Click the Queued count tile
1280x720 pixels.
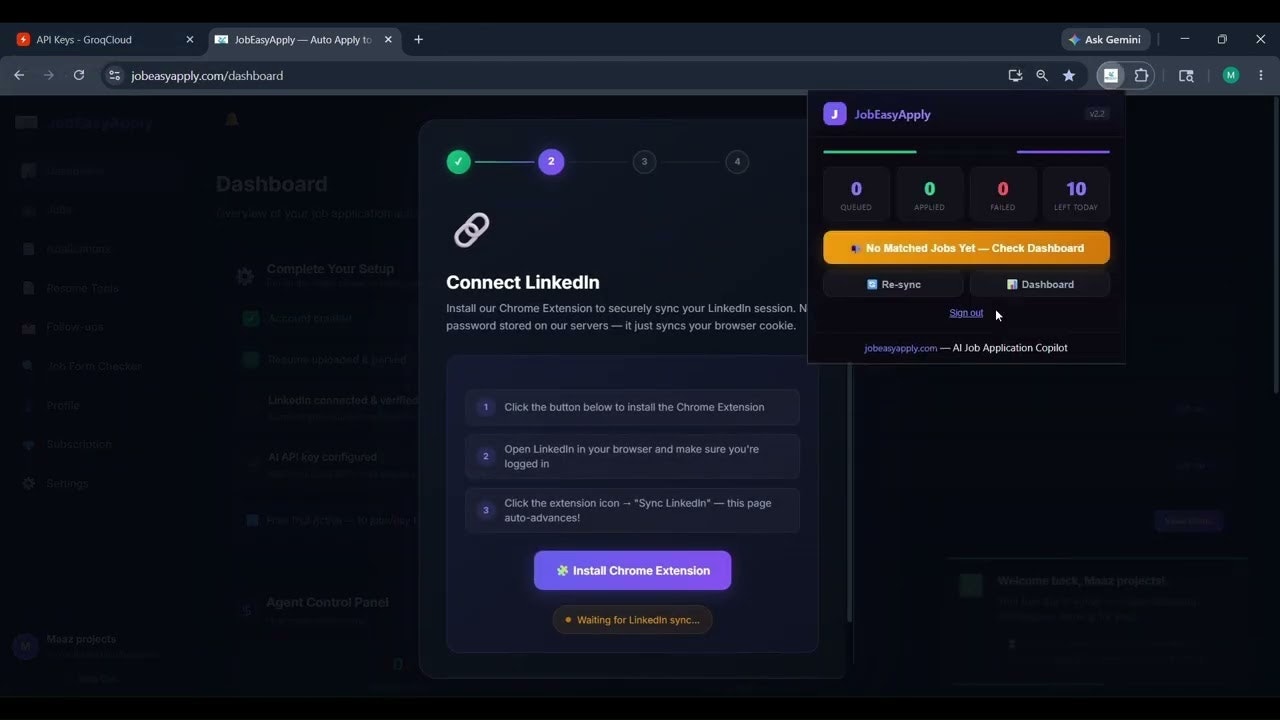point(856,194)
